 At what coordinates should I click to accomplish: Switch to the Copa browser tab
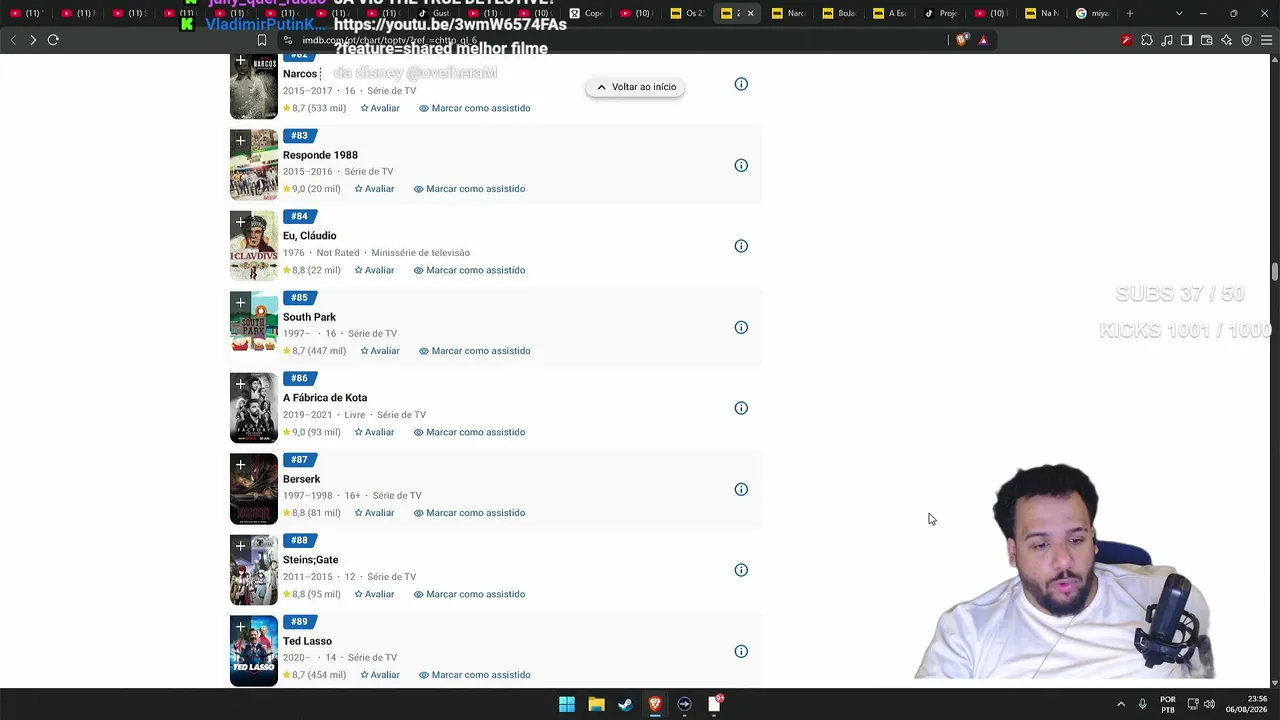pyautogui.click(x=586, y=13)
